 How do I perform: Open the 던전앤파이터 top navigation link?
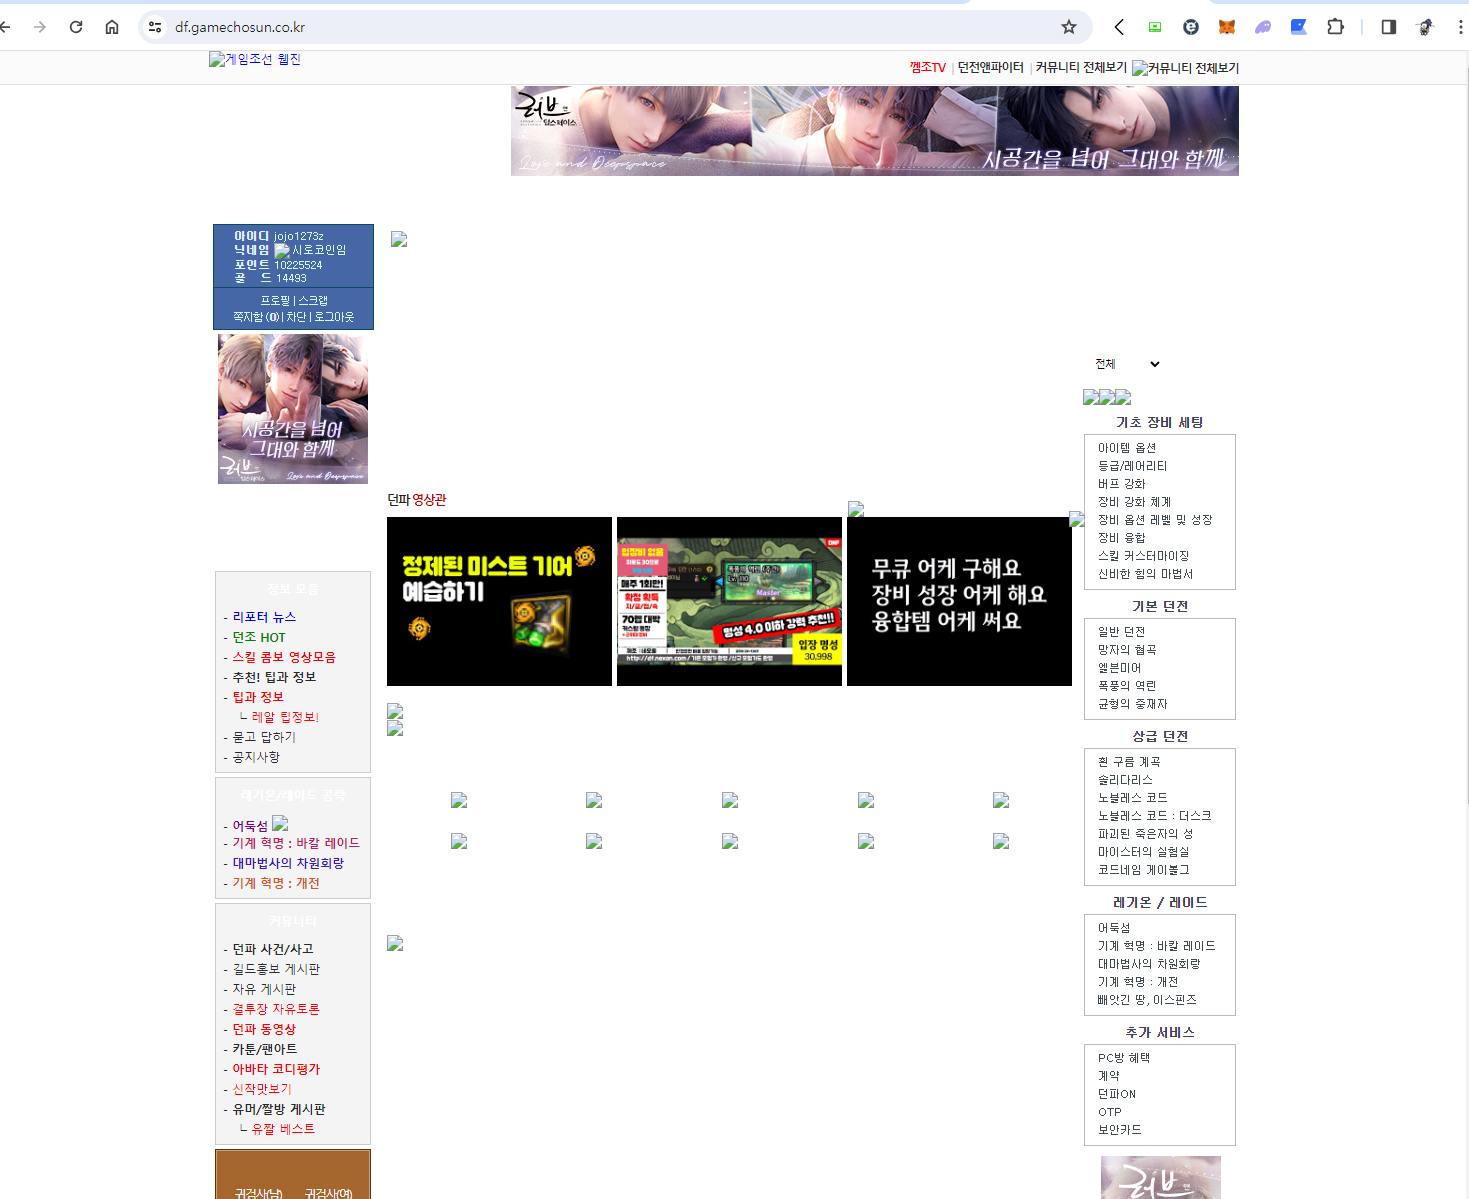click(990, 68)
